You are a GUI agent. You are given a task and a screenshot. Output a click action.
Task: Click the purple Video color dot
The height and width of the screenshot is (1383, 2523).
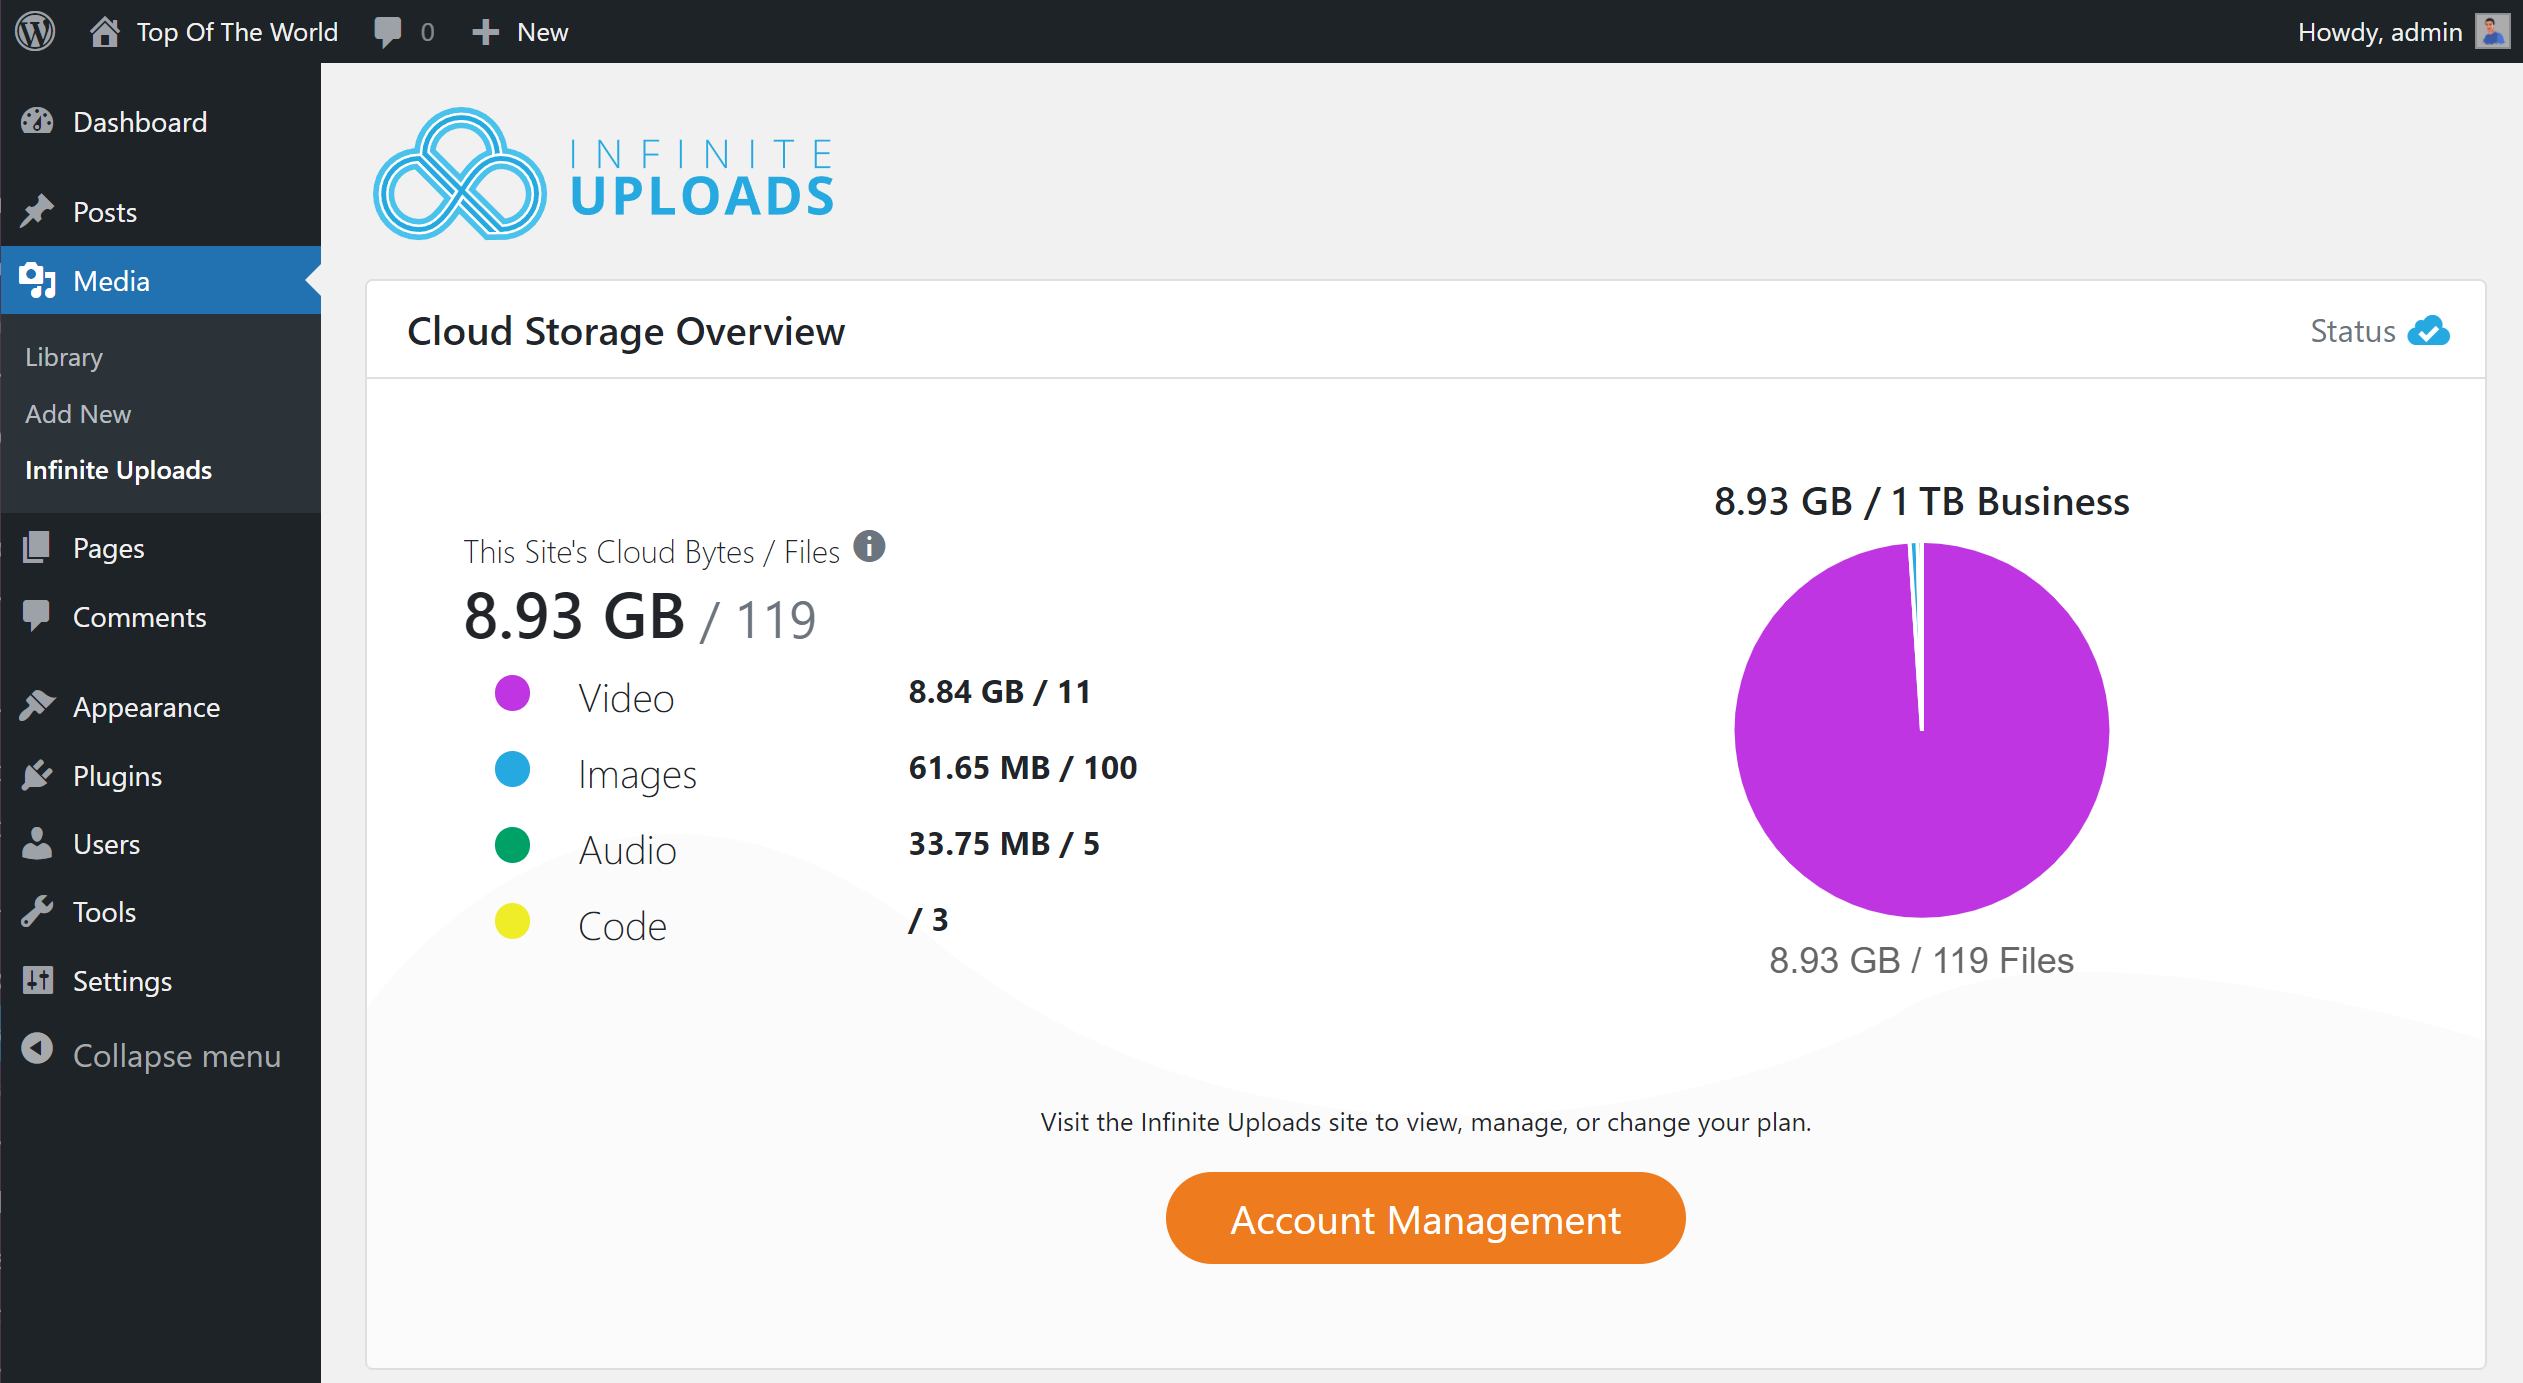tap(512, 693)
